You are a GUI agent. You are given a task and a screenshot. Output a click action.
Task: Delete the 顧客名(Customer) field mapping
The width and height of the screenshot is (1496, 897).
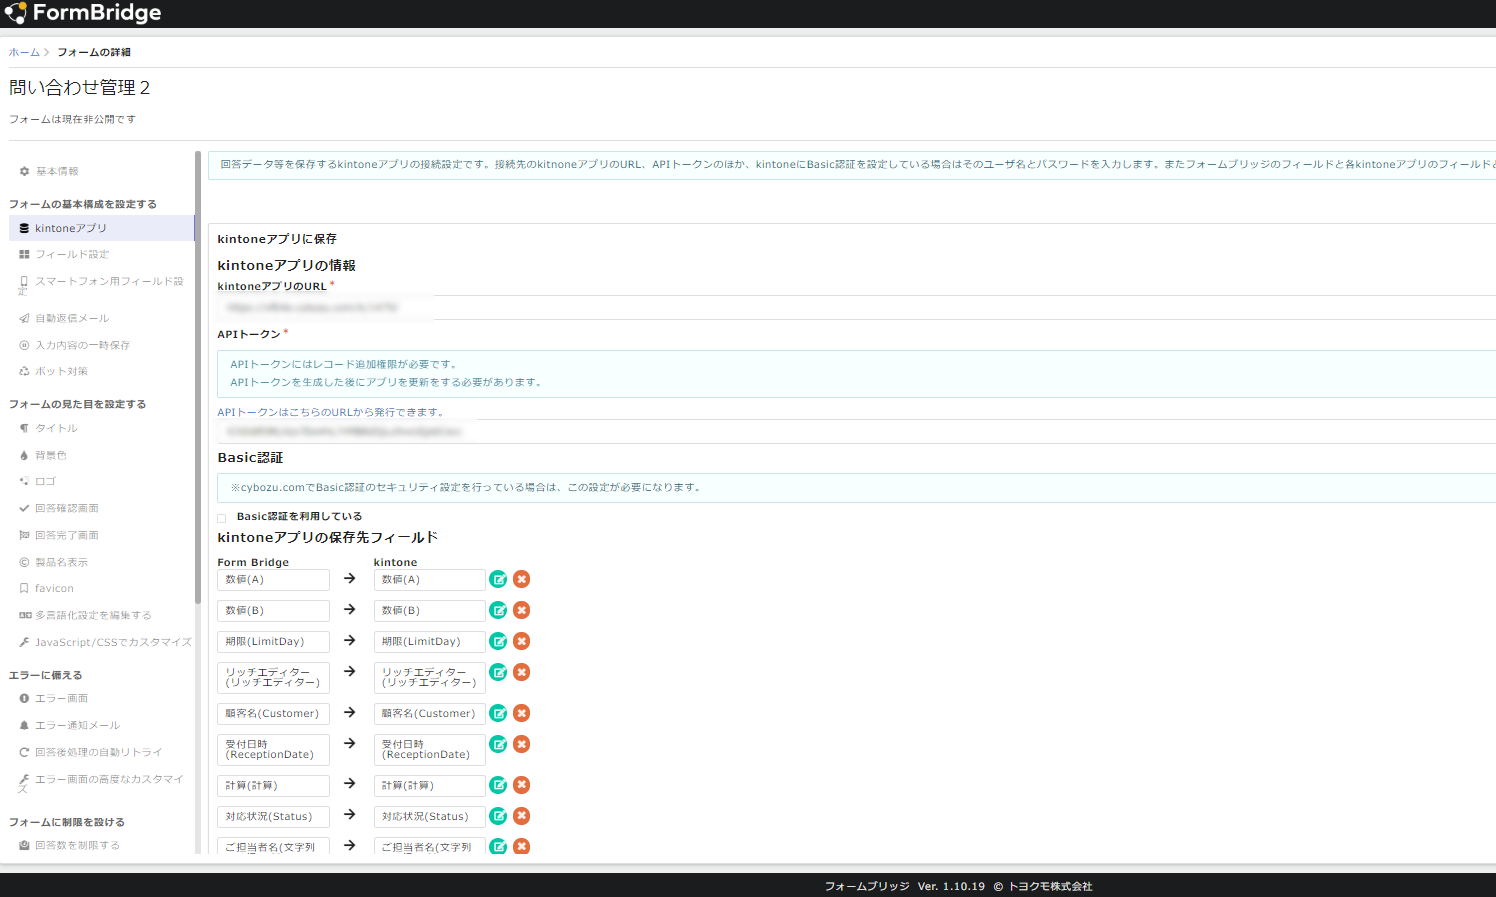point(521,713)
